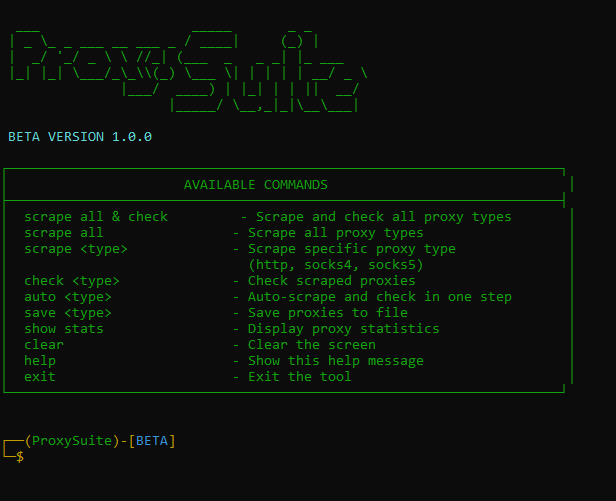The height and width of the screenshot is (501, 616).
Task: Click the 'scrape all' command row
Action: pyautogui.click(x=64, y=233)
